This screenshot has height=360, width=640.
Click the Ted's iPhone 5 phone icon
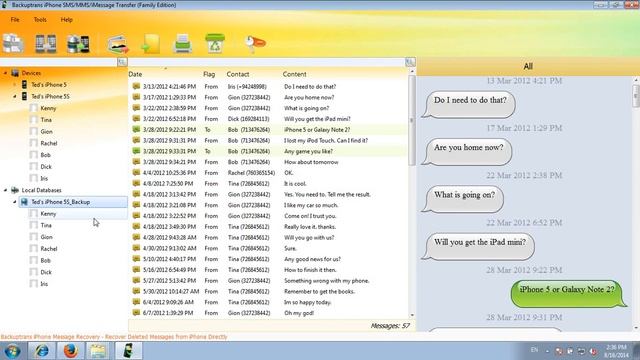click(x=24, y=84)
